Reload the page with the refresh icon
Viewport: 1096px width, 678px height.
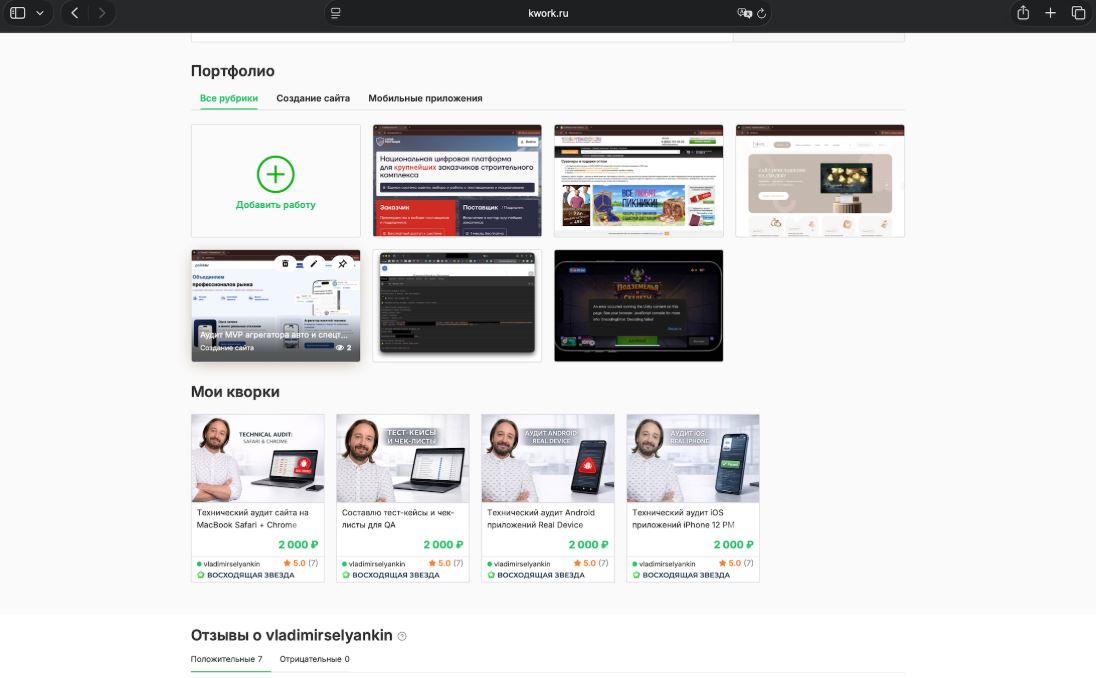point(762,13)
